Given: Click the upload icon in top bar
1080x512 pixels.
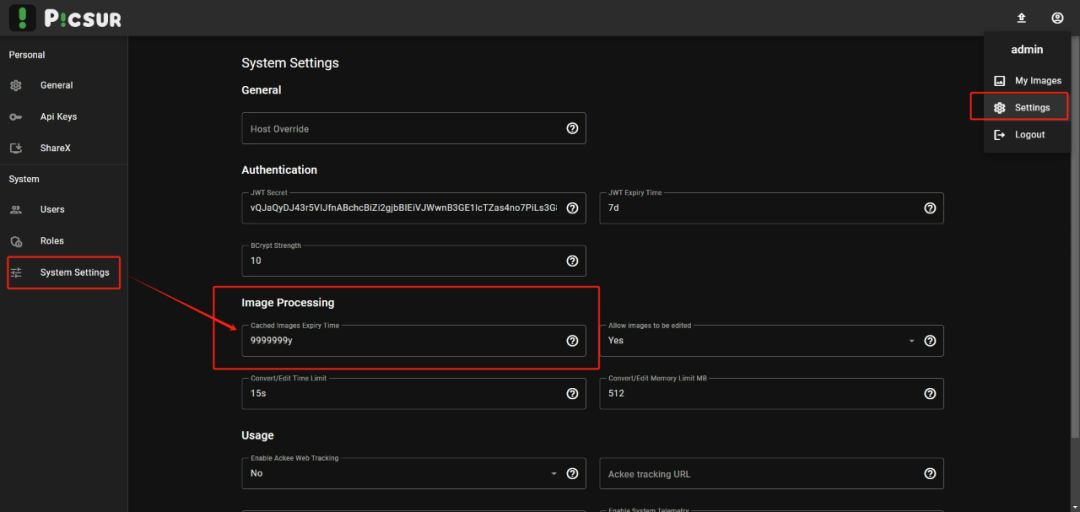Looking at the screenshot, I should click(1021, 19).
